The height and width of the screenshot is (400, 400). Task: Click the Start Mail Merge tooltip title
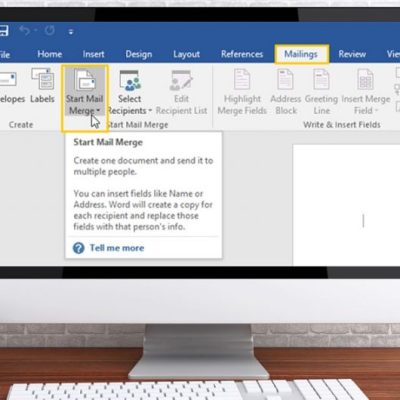tap(108, 142)
